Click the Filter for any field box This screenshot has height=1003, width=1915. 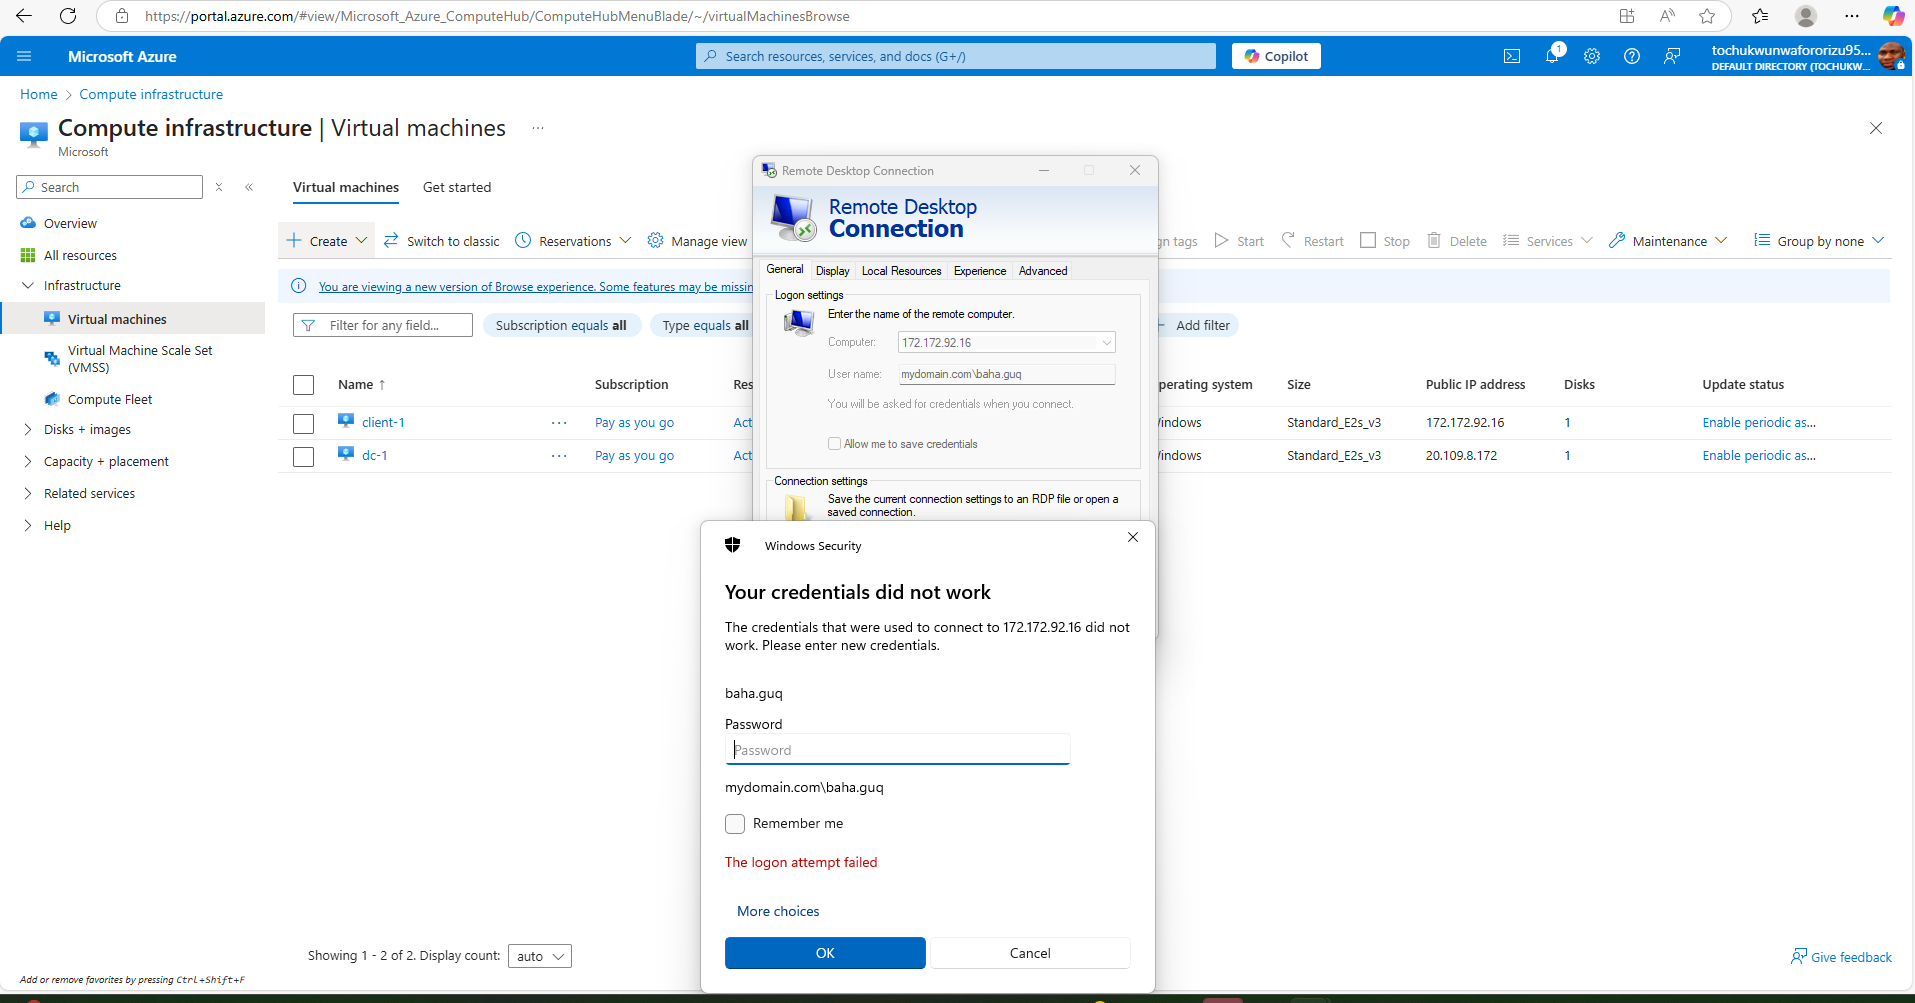pyautogui.click(x=383, y=325)
